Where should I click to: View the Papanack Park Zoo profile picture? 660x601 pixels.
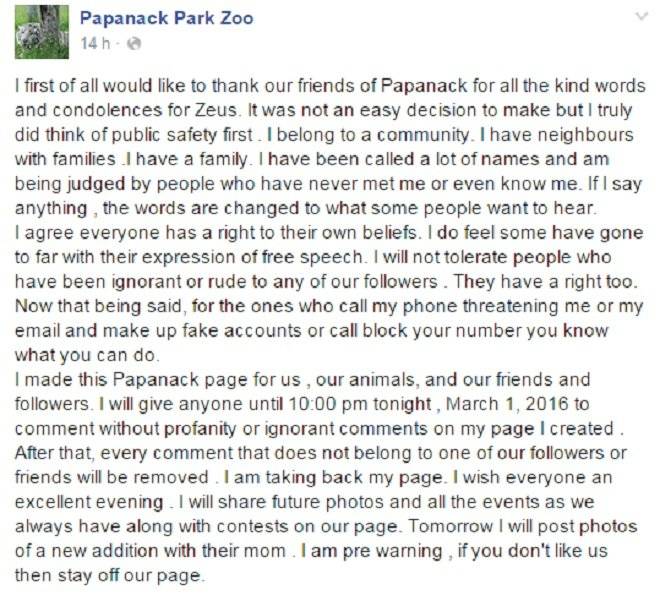pyautogui.click(x=42, y=32)
